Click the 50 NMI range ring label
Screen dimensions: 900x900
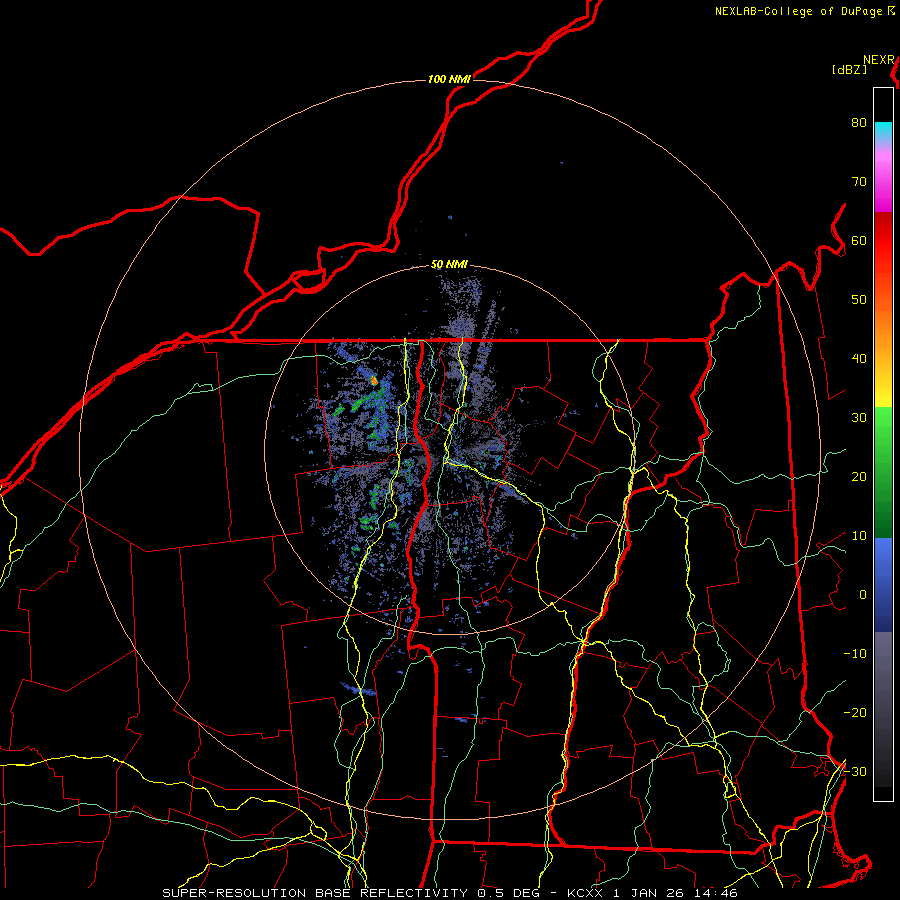coord(449,265)
